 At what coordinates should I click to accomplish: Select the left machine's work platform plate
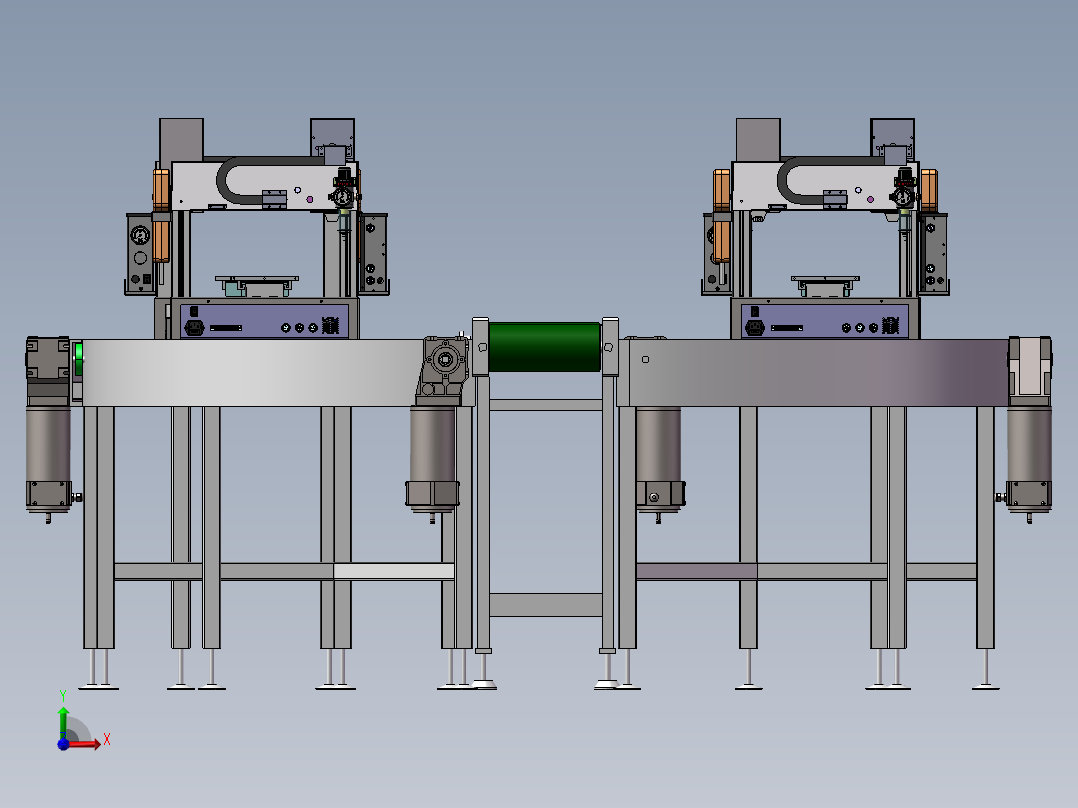(x=257, y=279)
